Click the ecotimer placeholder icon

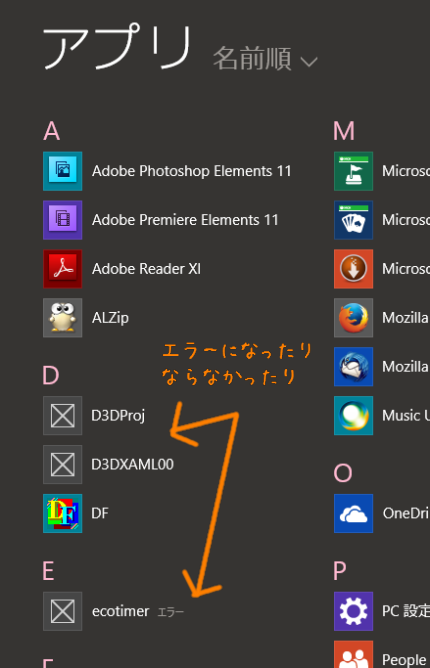[63, 611]
